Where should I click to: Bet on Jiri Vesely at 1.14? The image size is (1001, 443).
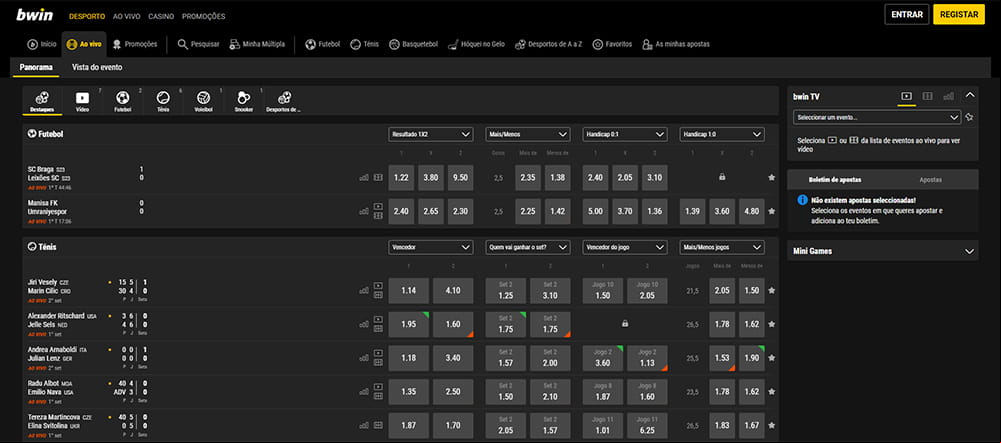pos(409,290)
